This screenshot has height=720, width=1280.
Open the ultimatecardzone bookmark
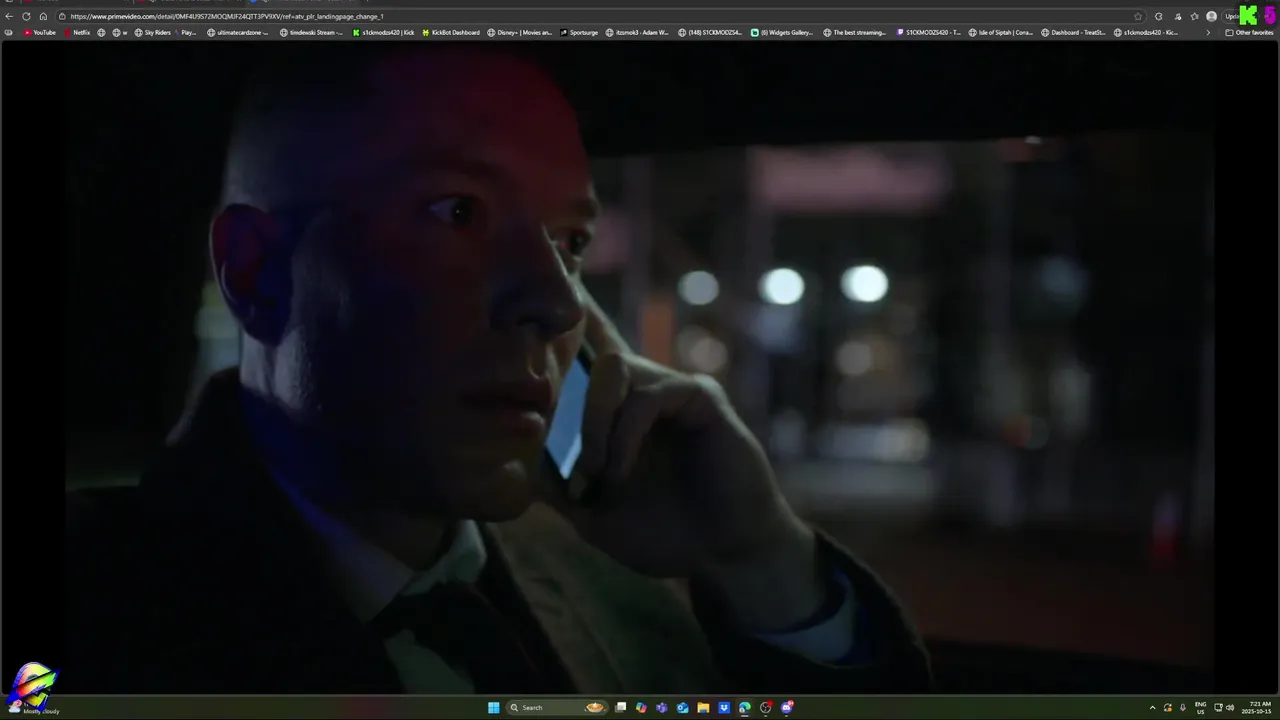(x=238, y=32)
